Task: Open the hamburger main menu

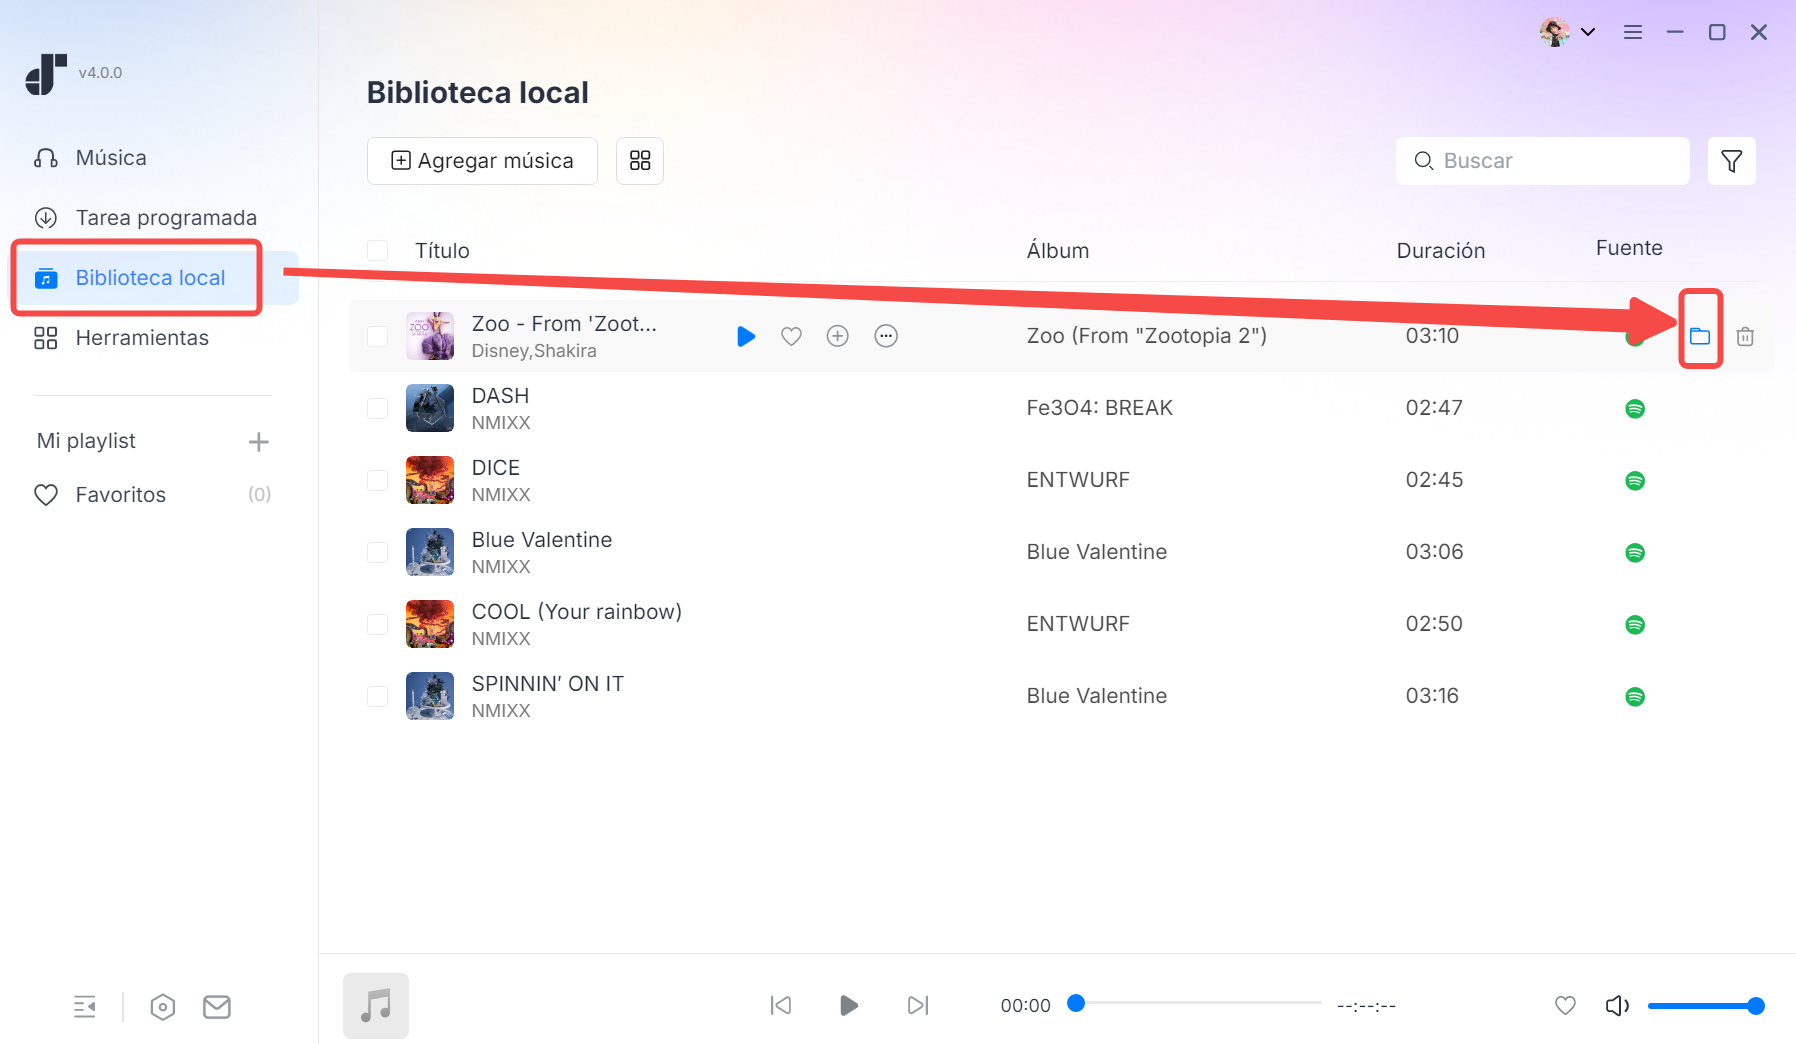Action: pos(1633,32)
